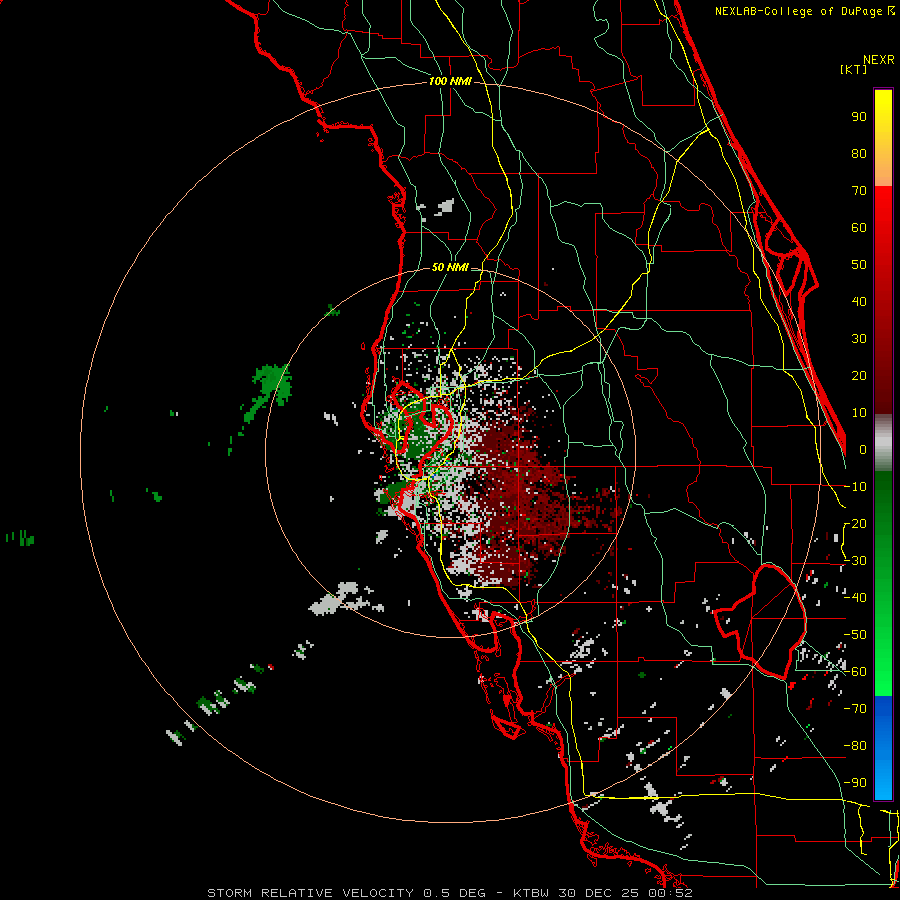Click the -20 value on velocity scale
This screenshot has height=900, width=900.
click(855, 524)
